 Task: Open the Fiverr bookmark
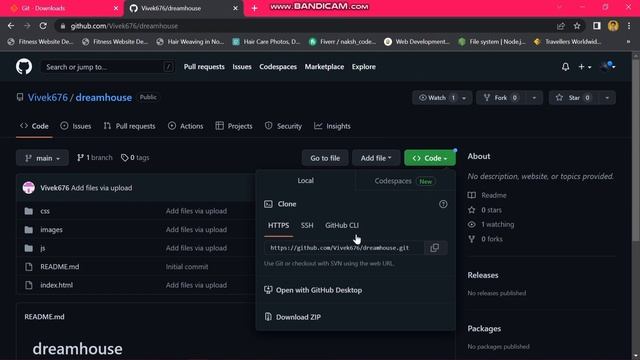coord(342,42)
